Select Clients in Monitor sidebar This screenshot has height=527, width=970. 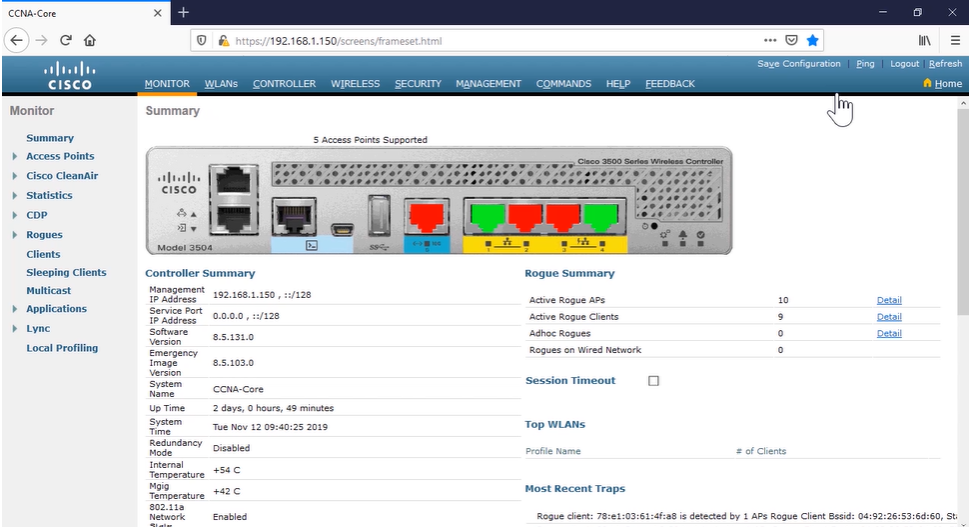(x=43, y=254)
